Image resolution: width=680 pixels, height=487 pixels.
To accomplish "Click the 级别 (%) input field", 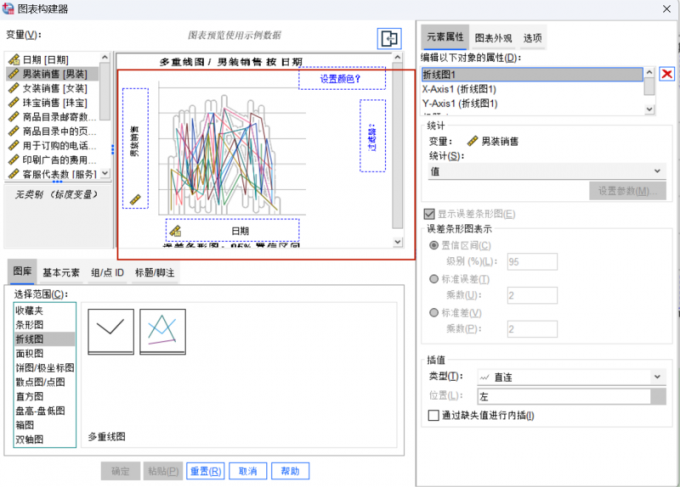I will click(532, 261).
